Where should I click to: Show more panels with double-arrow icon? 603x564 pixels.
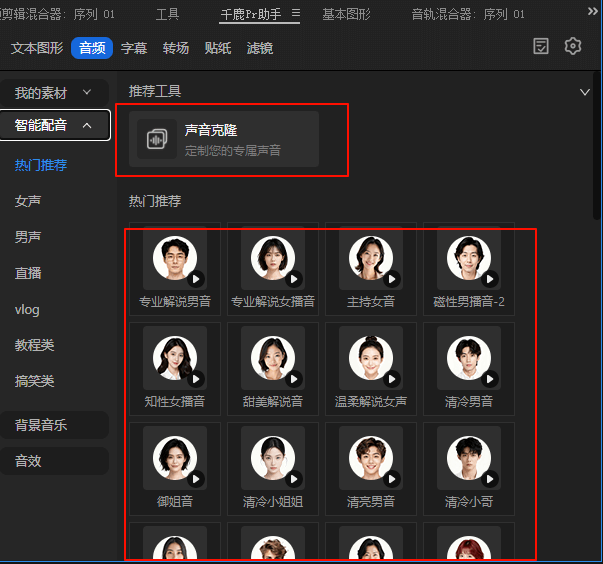[x=593, y=12]
